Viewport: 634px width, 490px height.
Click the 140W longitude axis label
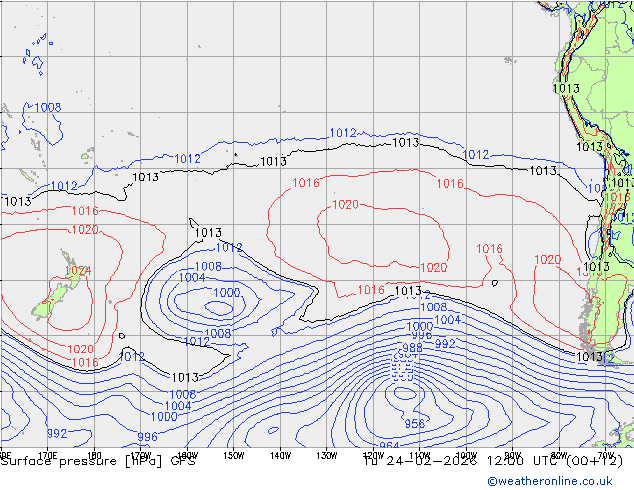[x=280, y=456]
